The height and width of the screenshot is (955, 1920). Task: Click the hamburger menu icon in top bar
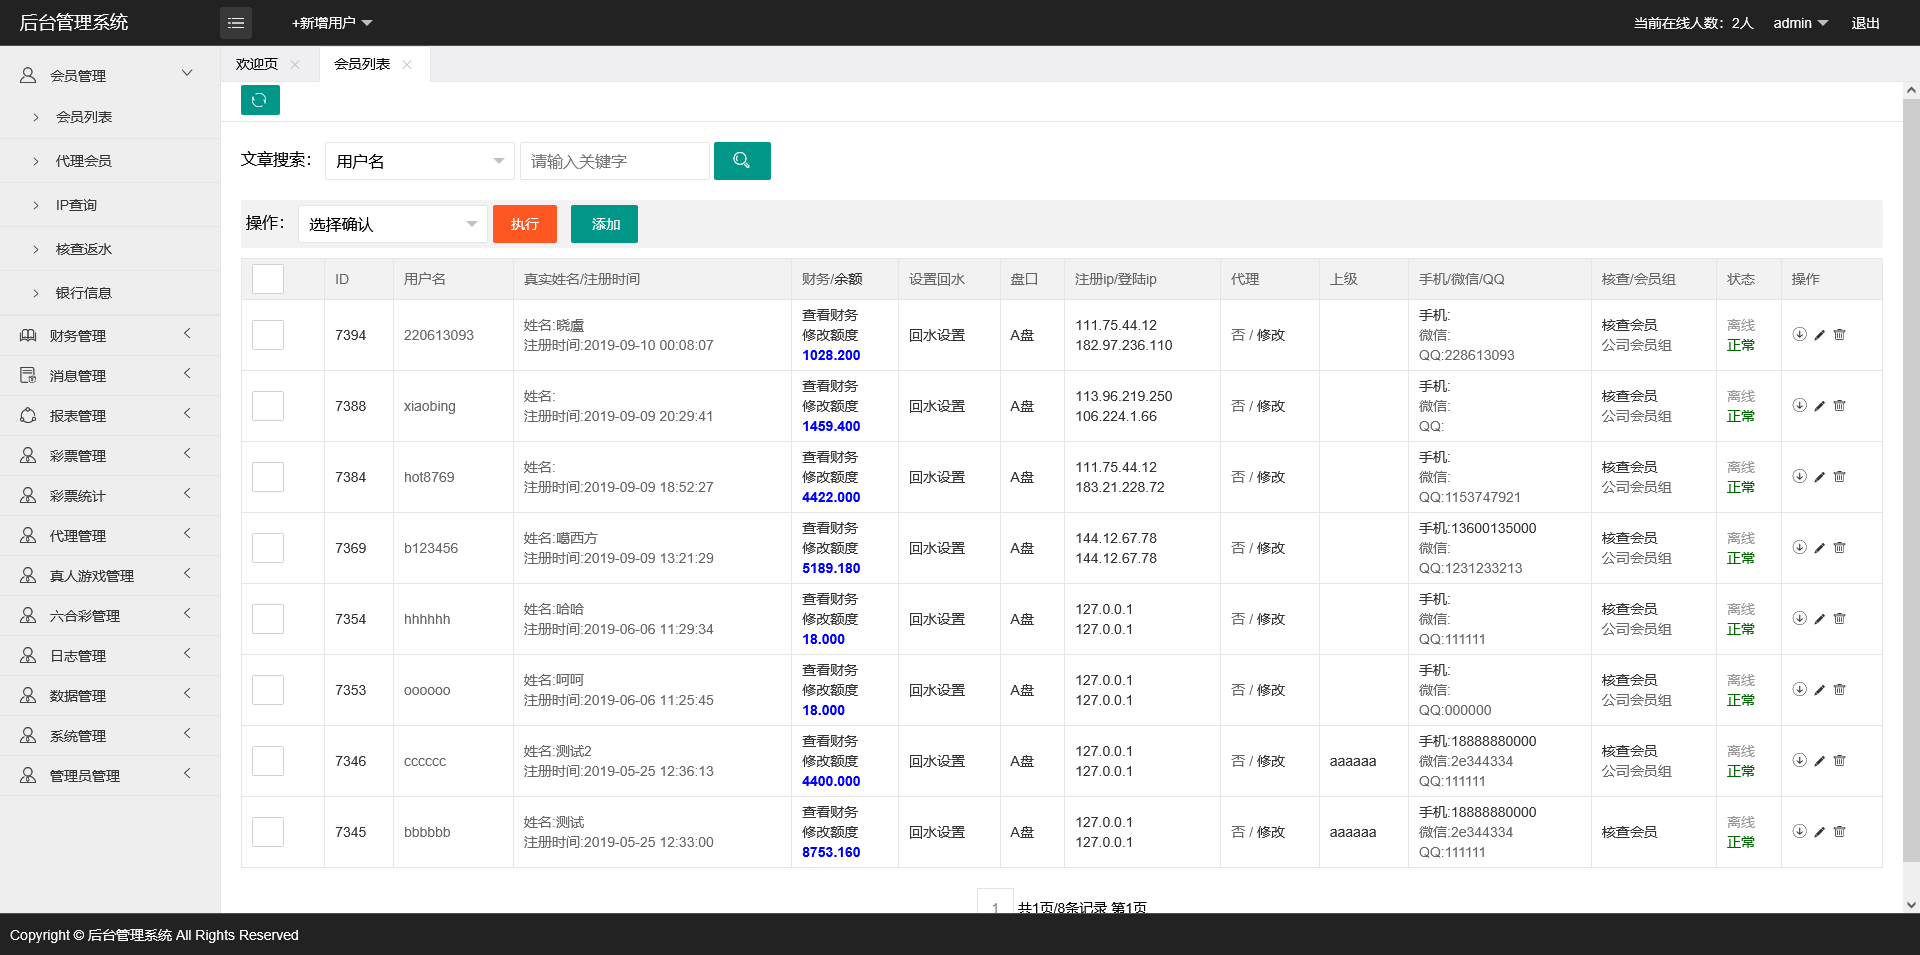[236, 22]
